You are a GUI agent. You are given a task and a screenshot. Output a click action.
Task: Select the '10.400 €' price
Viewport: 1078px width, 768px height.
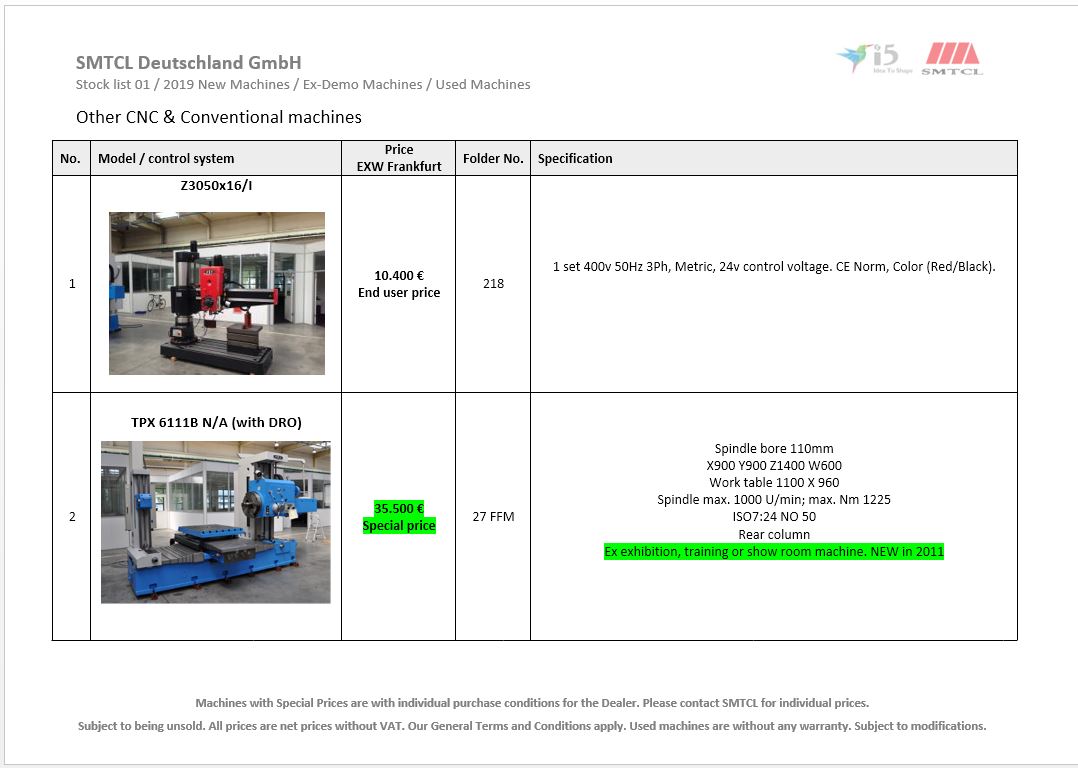click(399, 276)
